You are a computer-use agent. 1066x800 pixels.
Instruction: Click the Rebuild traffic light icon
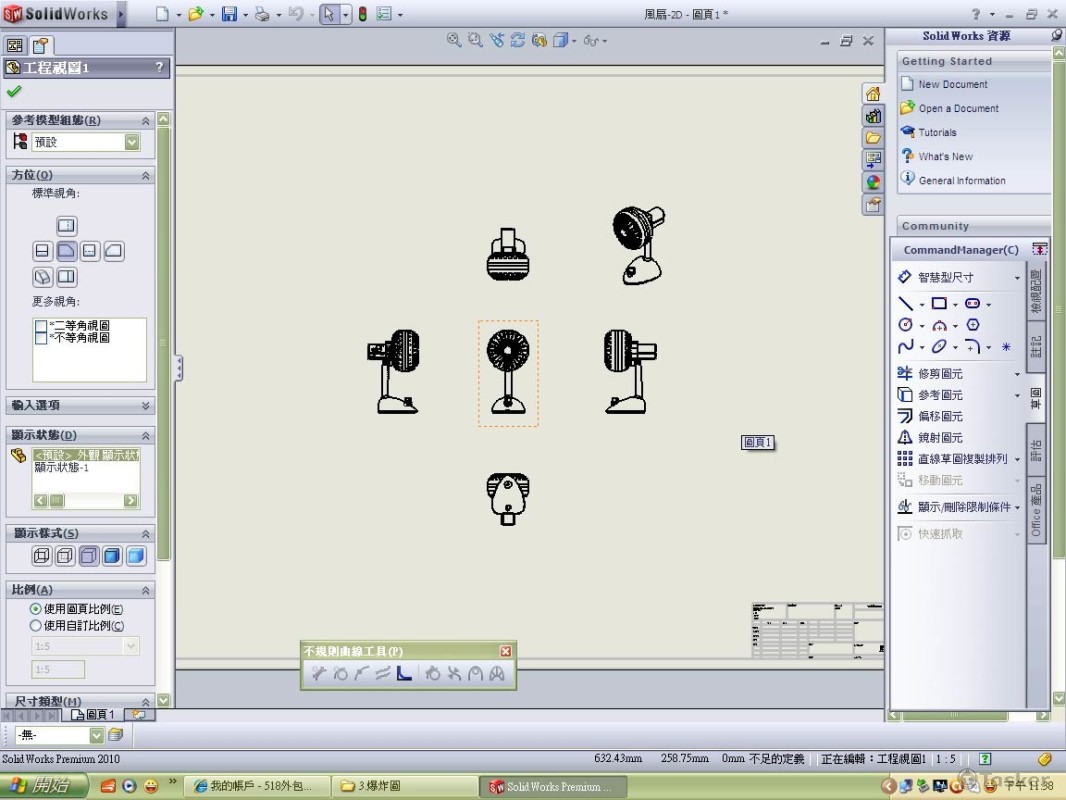pyautogui.click(x=362, y=14)
